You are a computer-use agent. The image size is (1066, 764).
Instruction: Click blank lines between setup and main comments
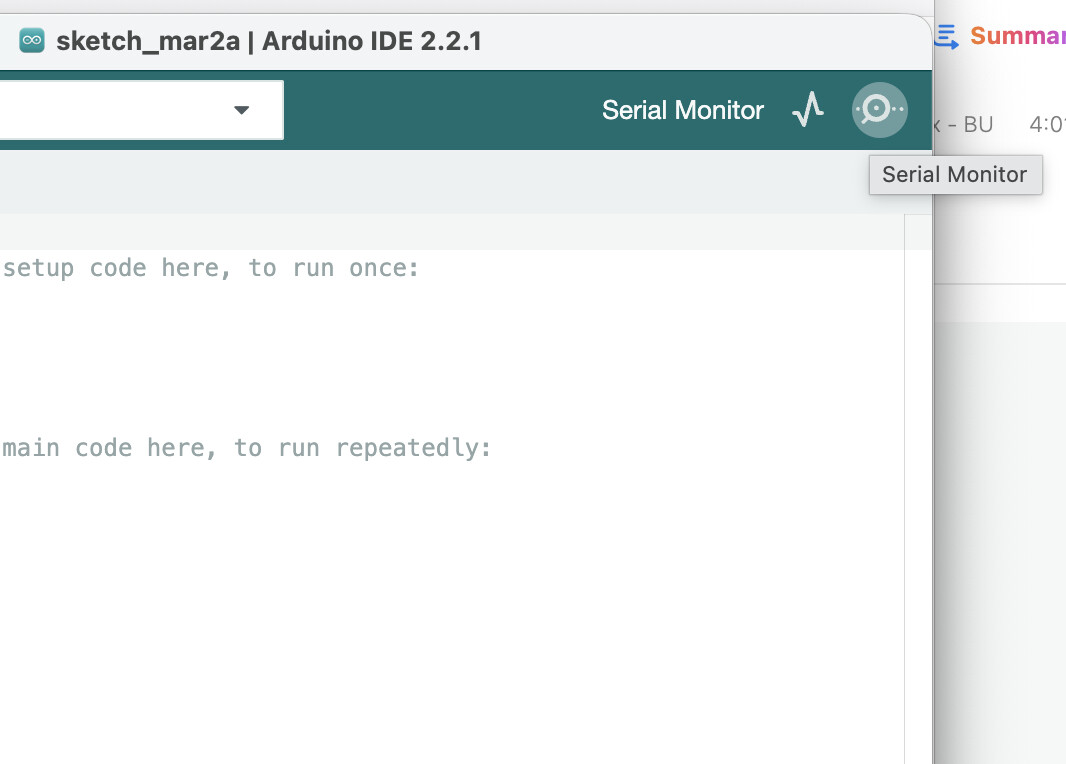pyautogui.click(x=300, y=358)
